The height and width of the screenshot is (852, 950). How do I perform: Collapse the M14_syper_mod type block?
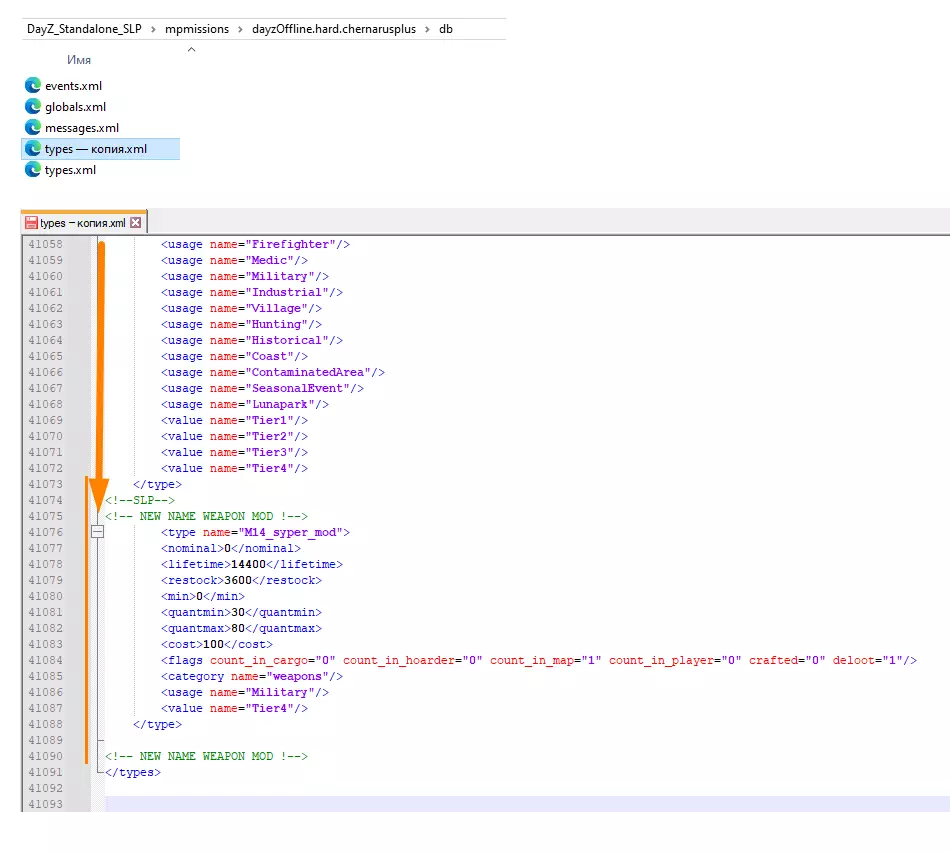tap(97, 532)
